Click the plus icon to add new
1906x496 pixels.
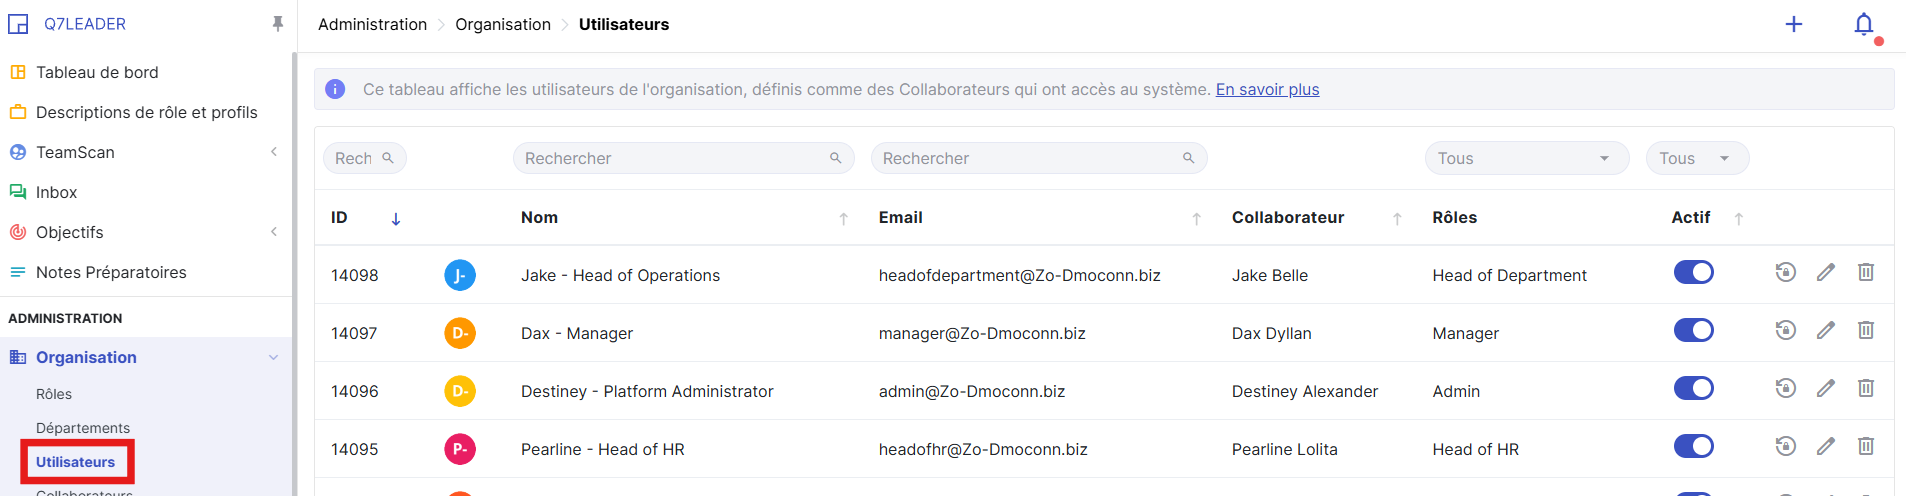pos(1793,24)
